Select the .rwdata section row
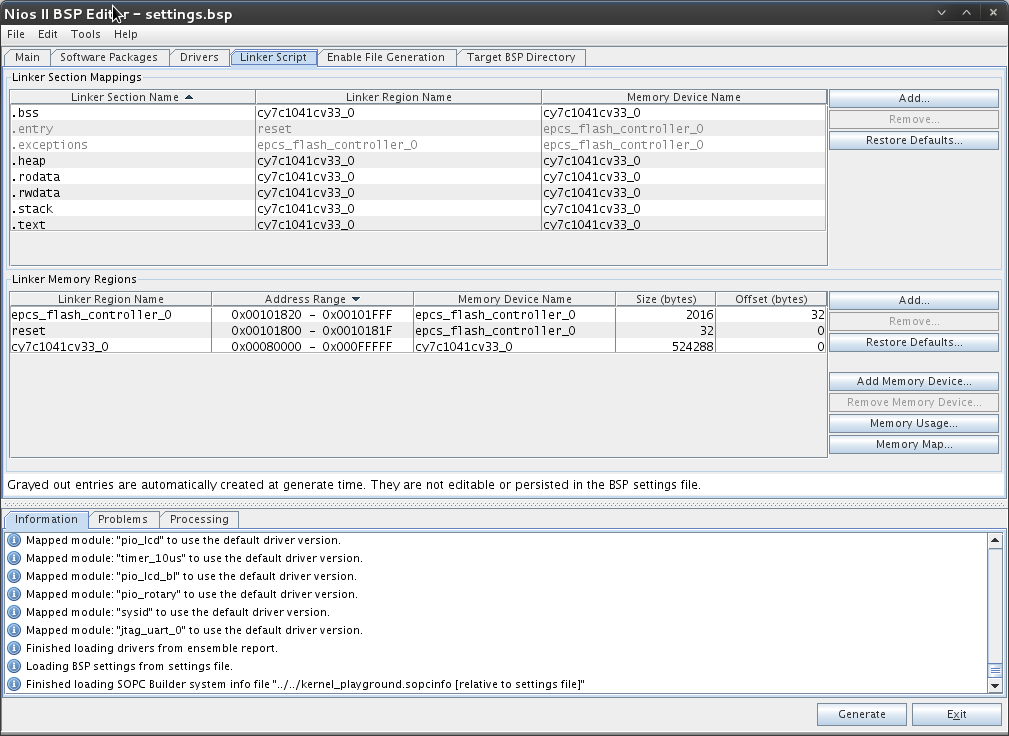The width and height of the screenshot is (1009, 736). point(418,193)
